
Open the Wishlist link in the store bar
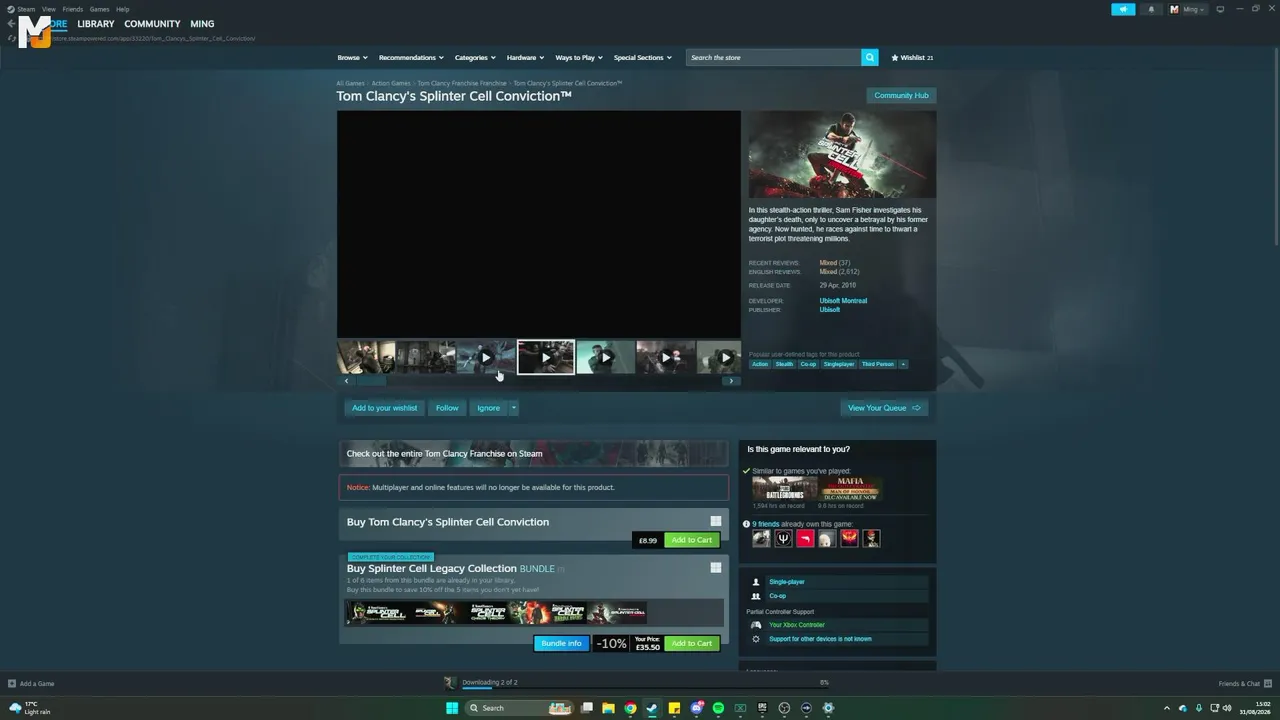912,58
